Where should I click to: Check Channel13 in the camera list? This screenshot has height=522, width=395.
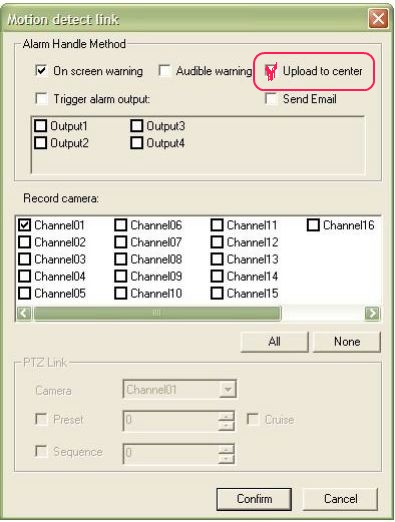(x=217, y=259)
